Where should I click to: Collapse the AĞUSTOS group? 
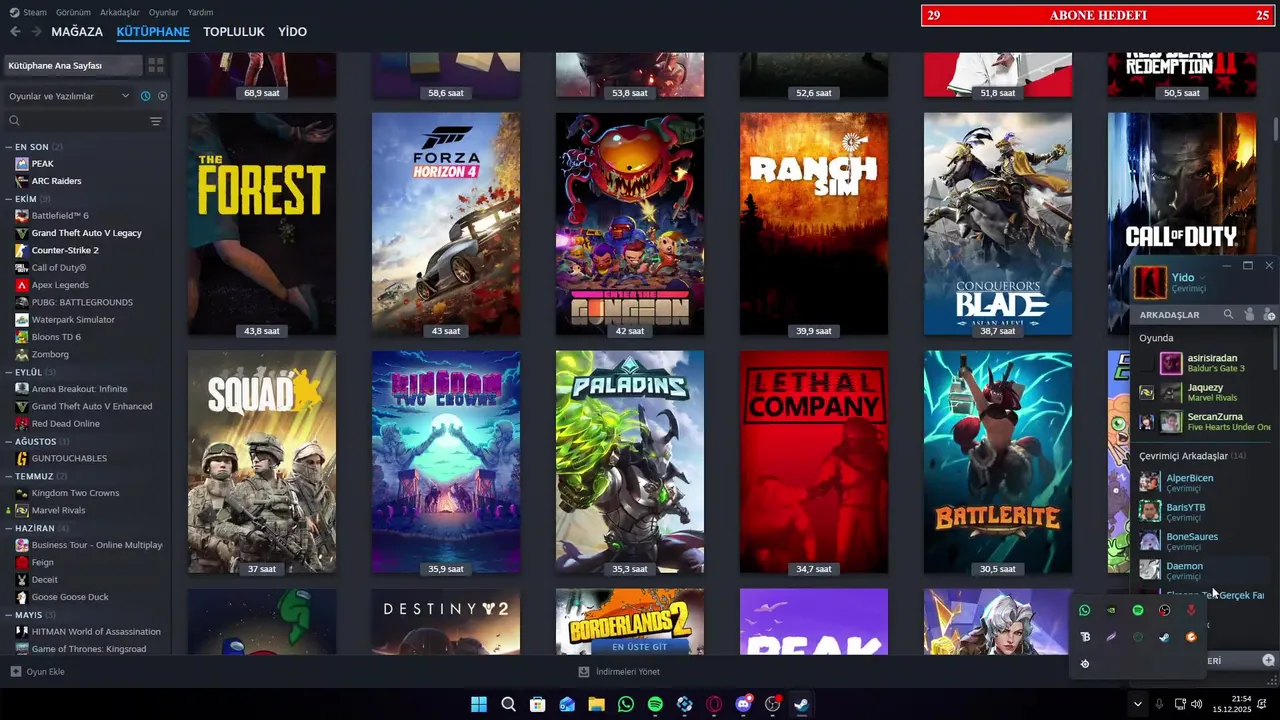(x=9, y=441)
